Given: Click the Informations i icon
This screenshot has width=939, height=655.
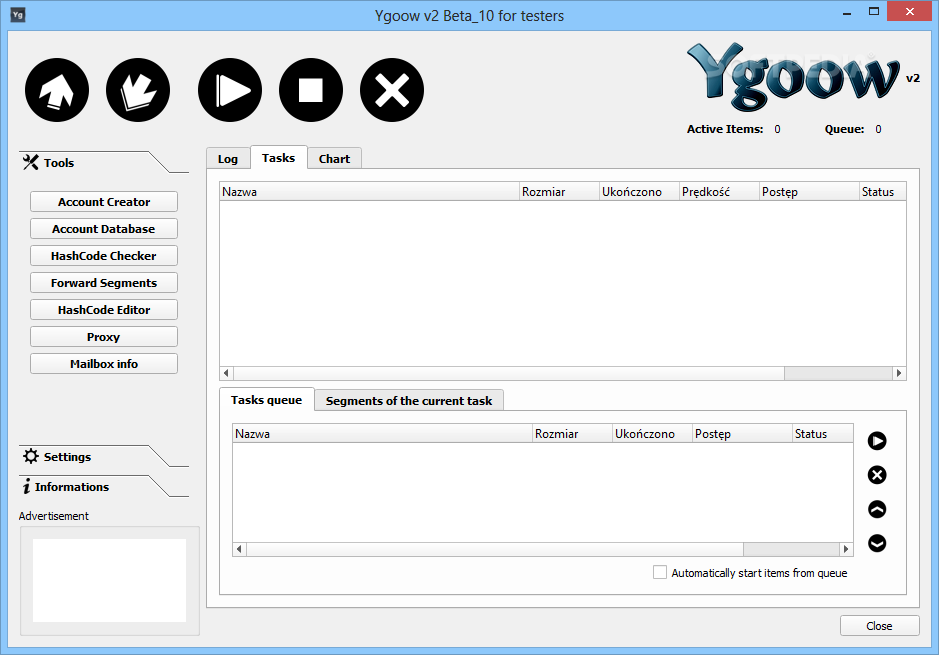Looking at the screenshot, I should (26, 486).
